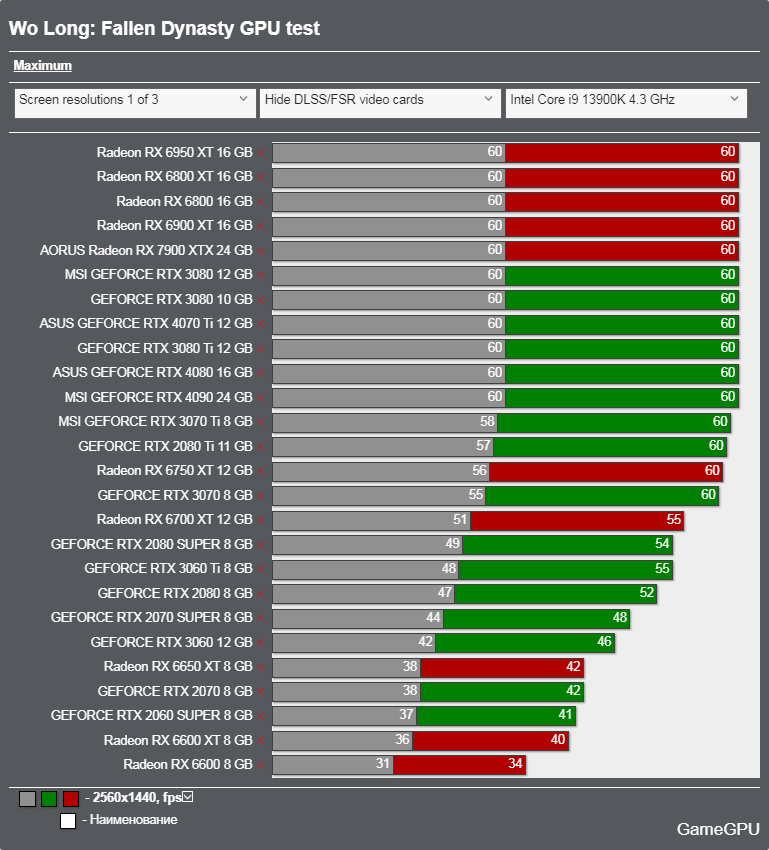Click red bar for Radeon RX 6650 XT
The image size is (769, 850).
[502, 667]
